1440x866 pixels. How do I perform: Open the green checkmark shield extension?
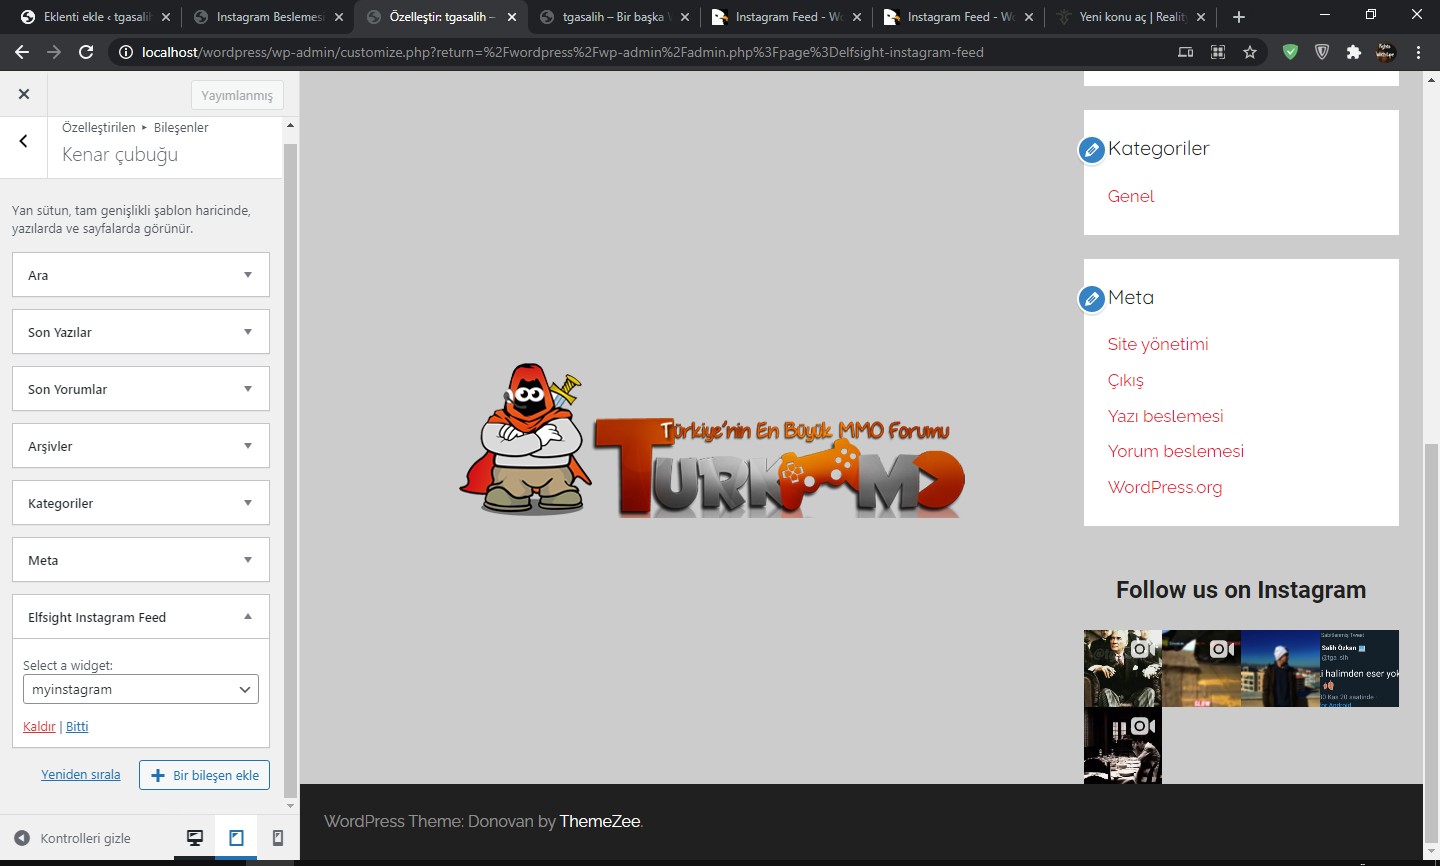[x=1290, y=52]
